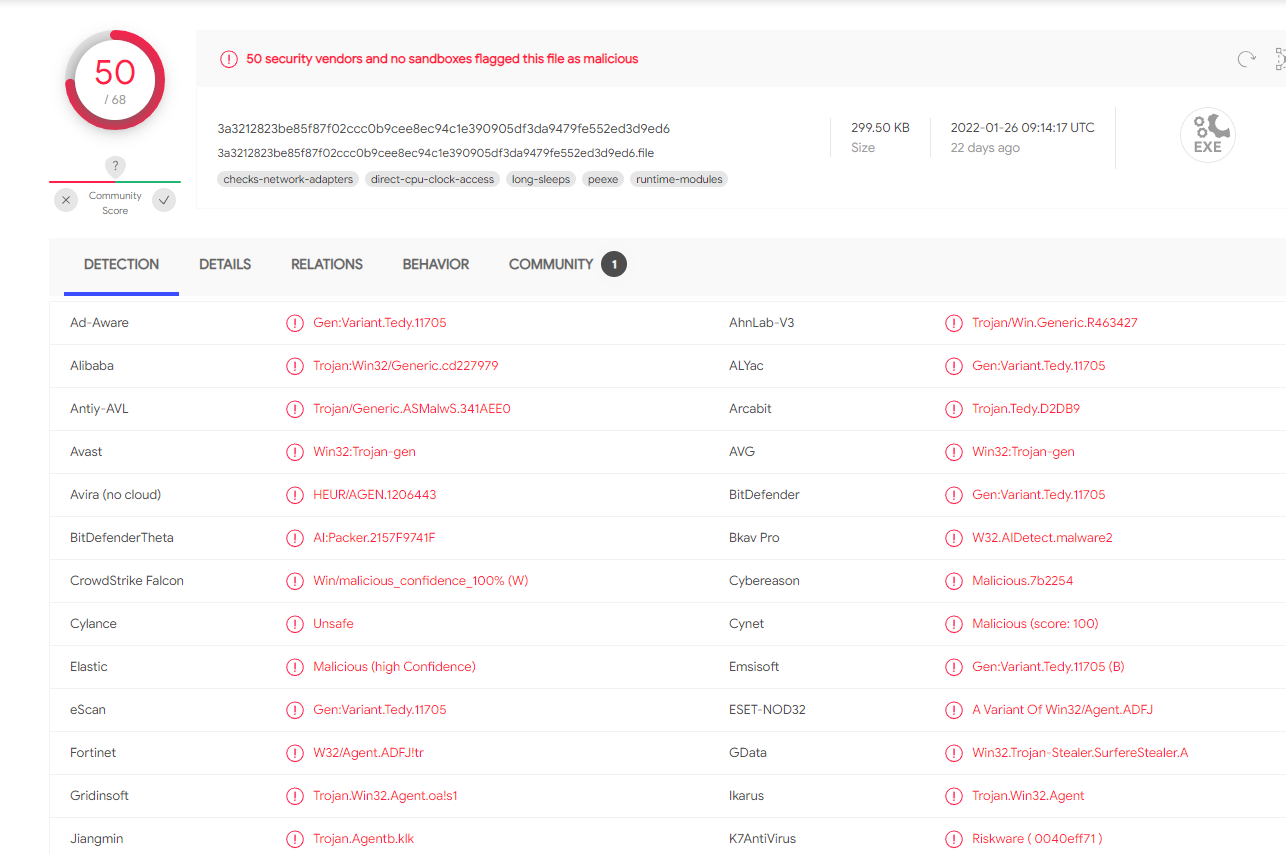Screen dimensions: 1286x854
Task: Click the community score X vote icon
Action: [x=66, y=200]
